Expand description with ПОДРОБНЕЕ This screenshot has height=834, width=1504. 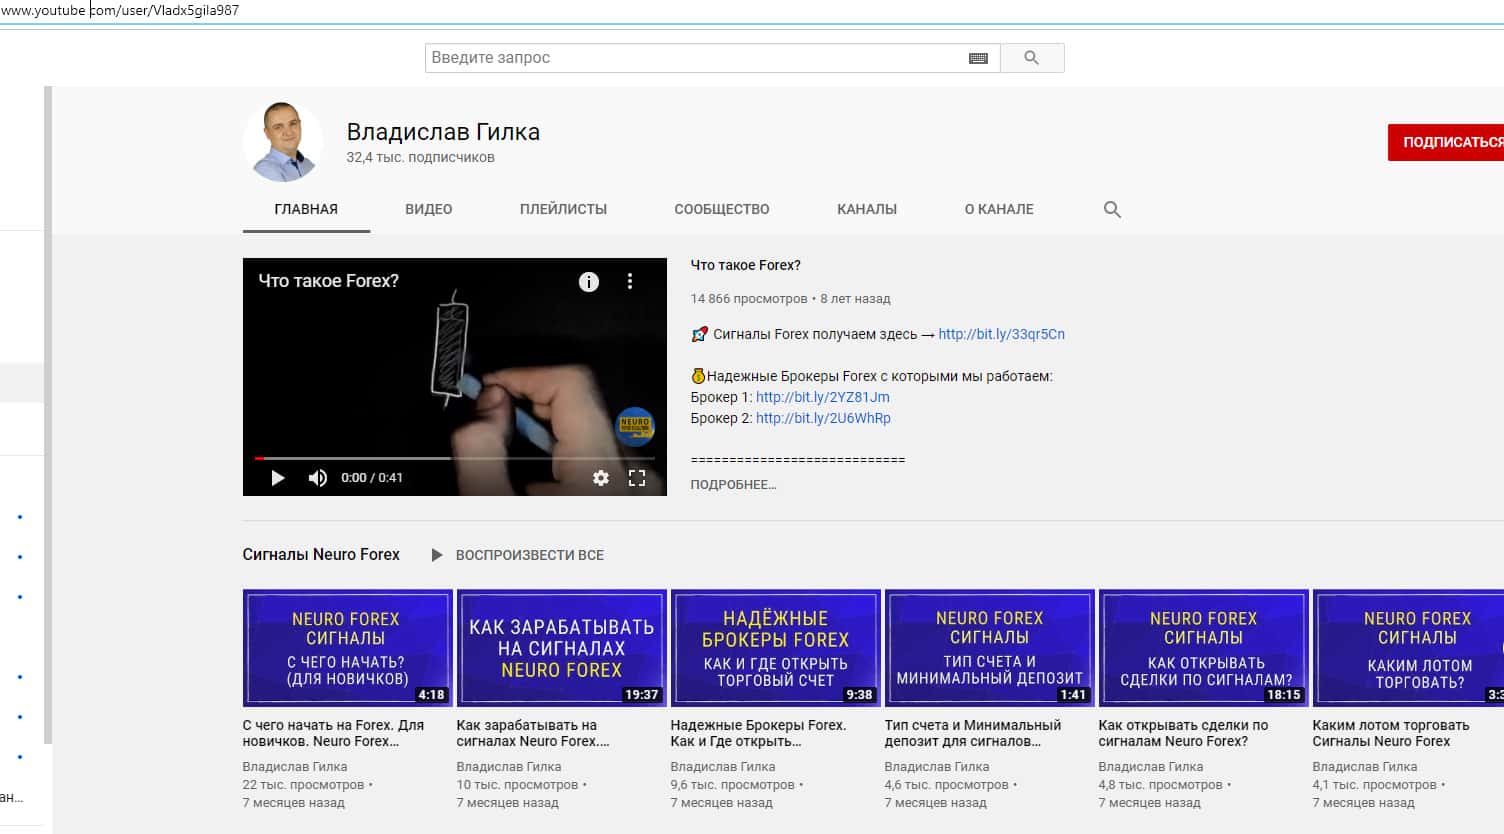tap(733, 485)
